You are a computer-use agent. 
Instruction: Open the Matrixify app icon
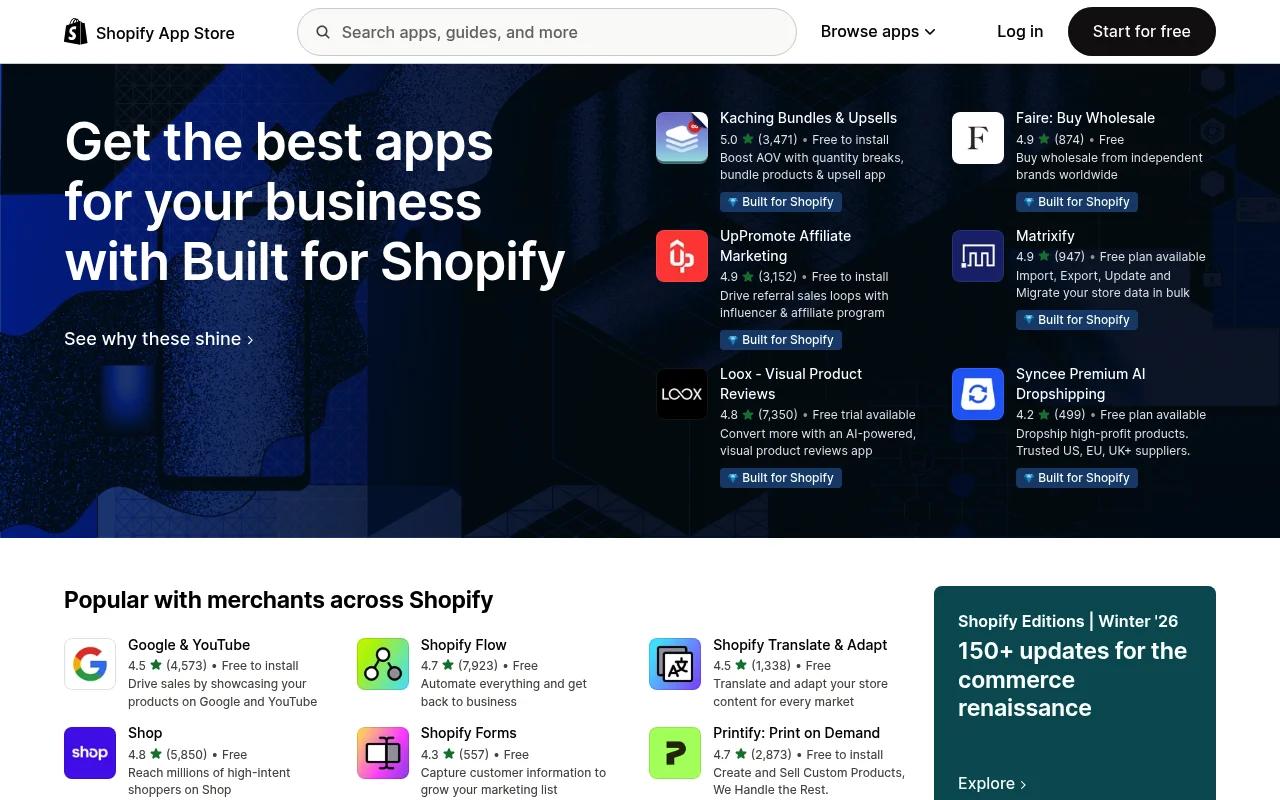pos(977,255)
